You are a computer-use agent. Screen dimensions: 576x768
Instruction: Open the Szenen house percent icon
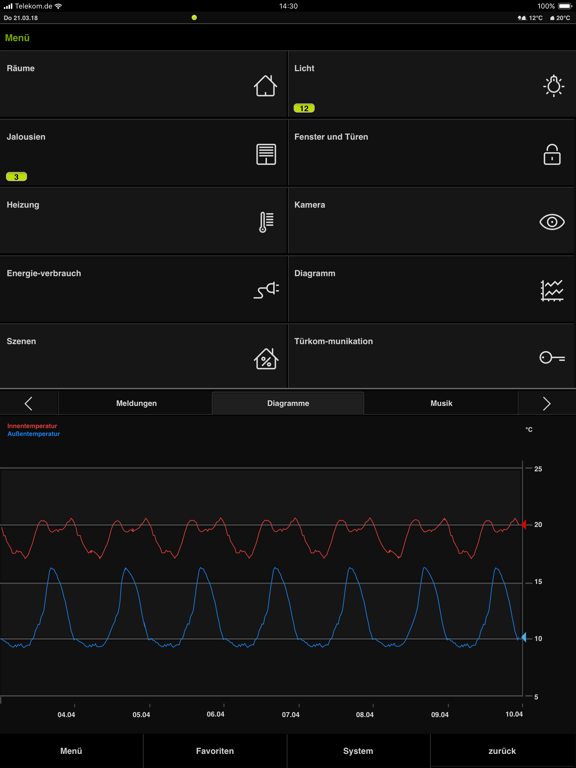pyautogui.click(x=266, y=359)
